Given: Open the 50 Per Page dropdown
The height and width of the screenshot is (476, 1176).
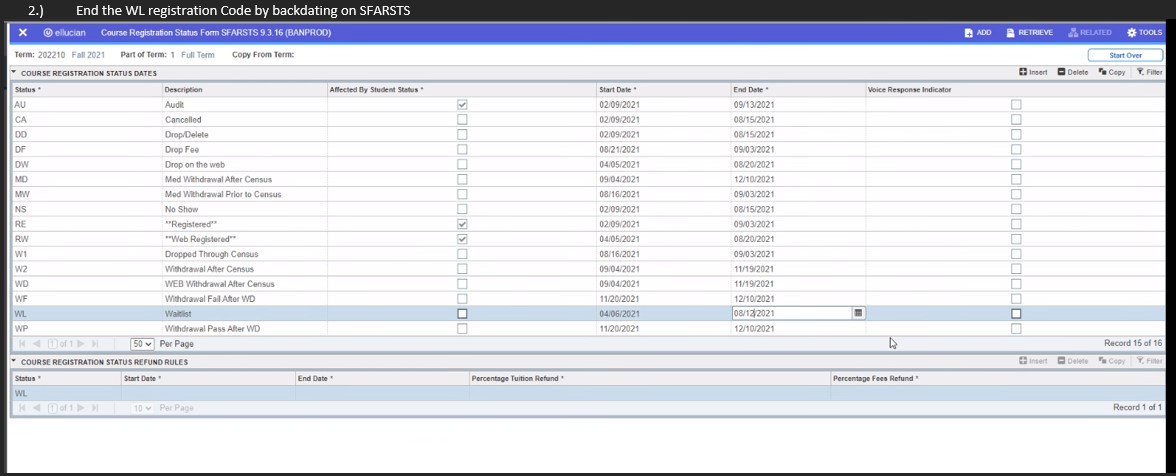Looking at the screenshot, I should pos(143,343).
